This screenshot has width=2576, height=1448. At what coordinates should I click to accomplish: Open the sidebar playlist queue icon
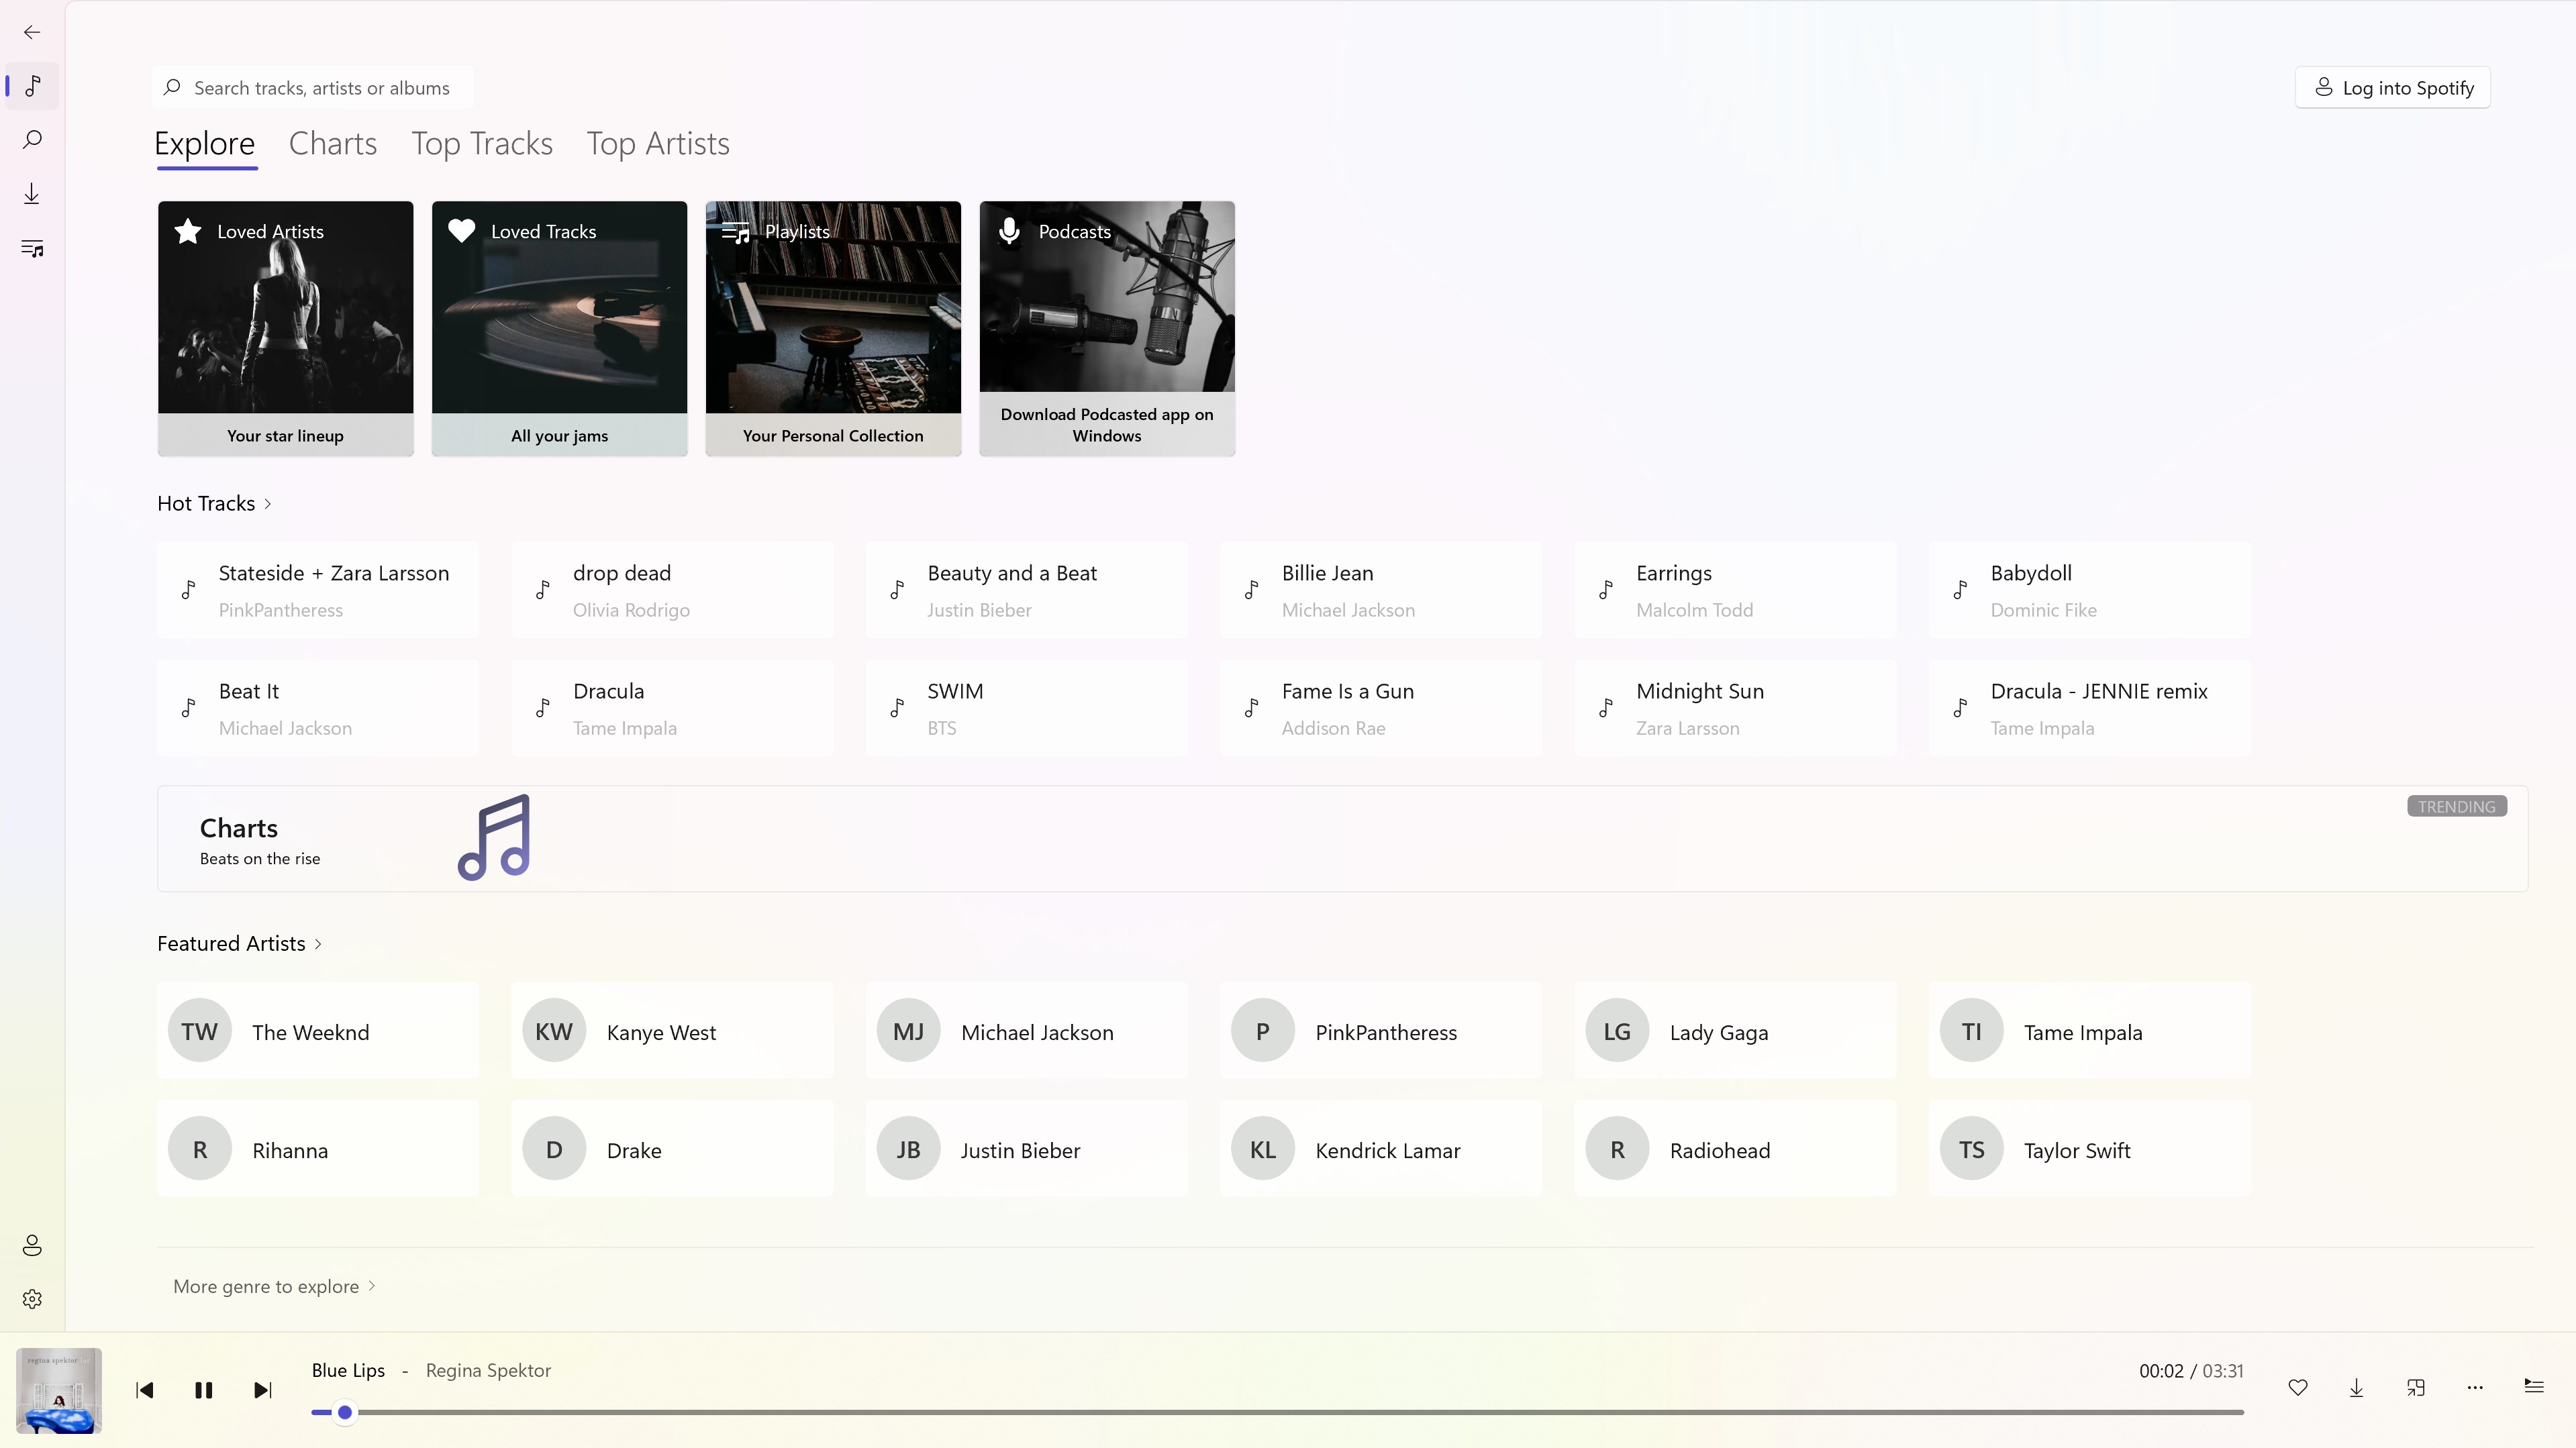click(x=32, y=248)
